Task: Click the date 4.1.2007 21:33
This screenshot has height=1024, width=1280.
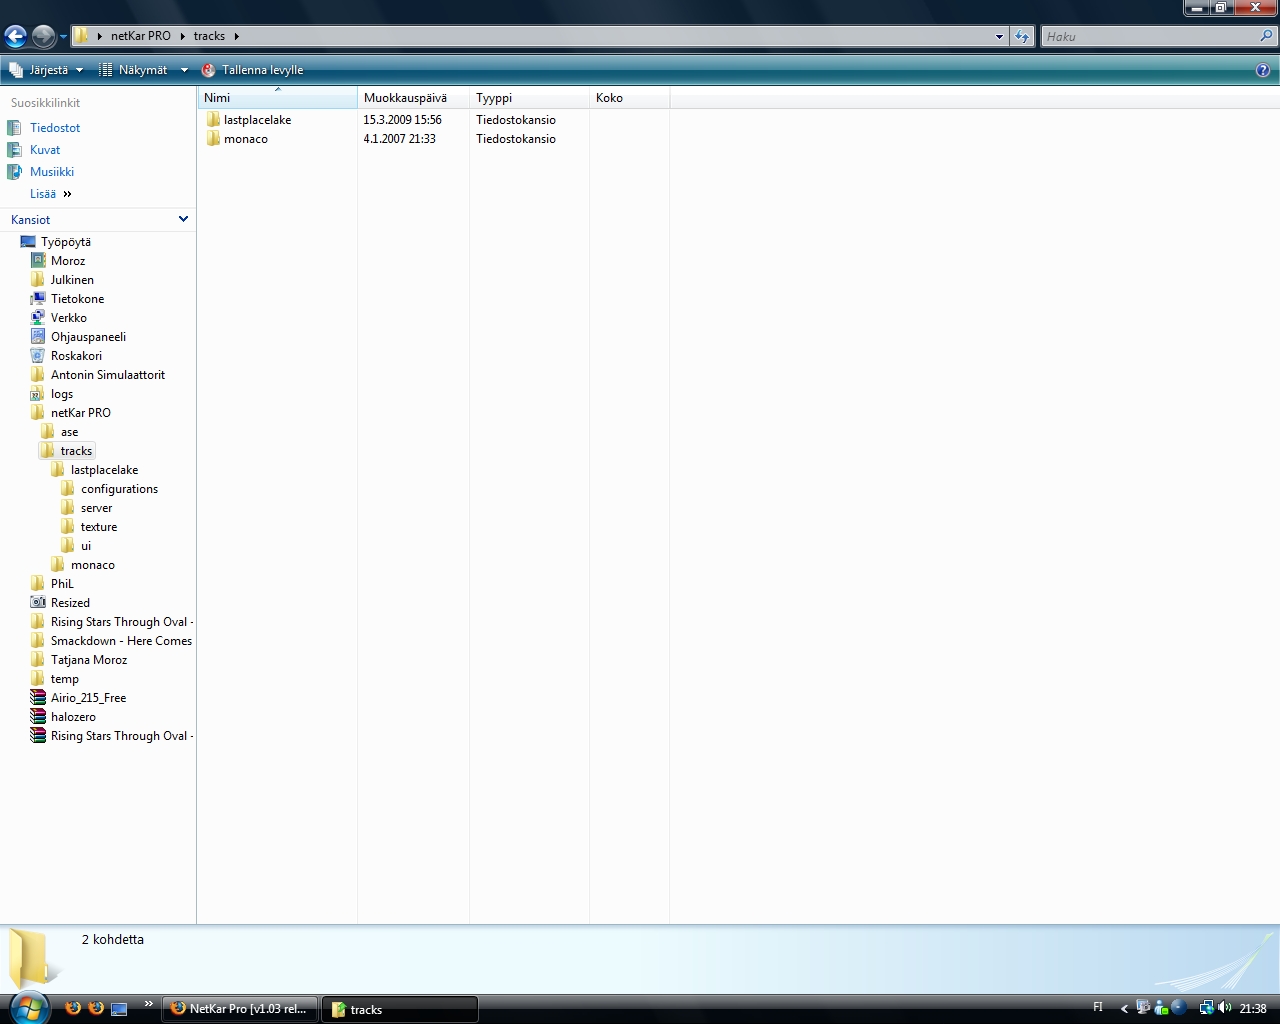Action: click(x=399, y=139)
